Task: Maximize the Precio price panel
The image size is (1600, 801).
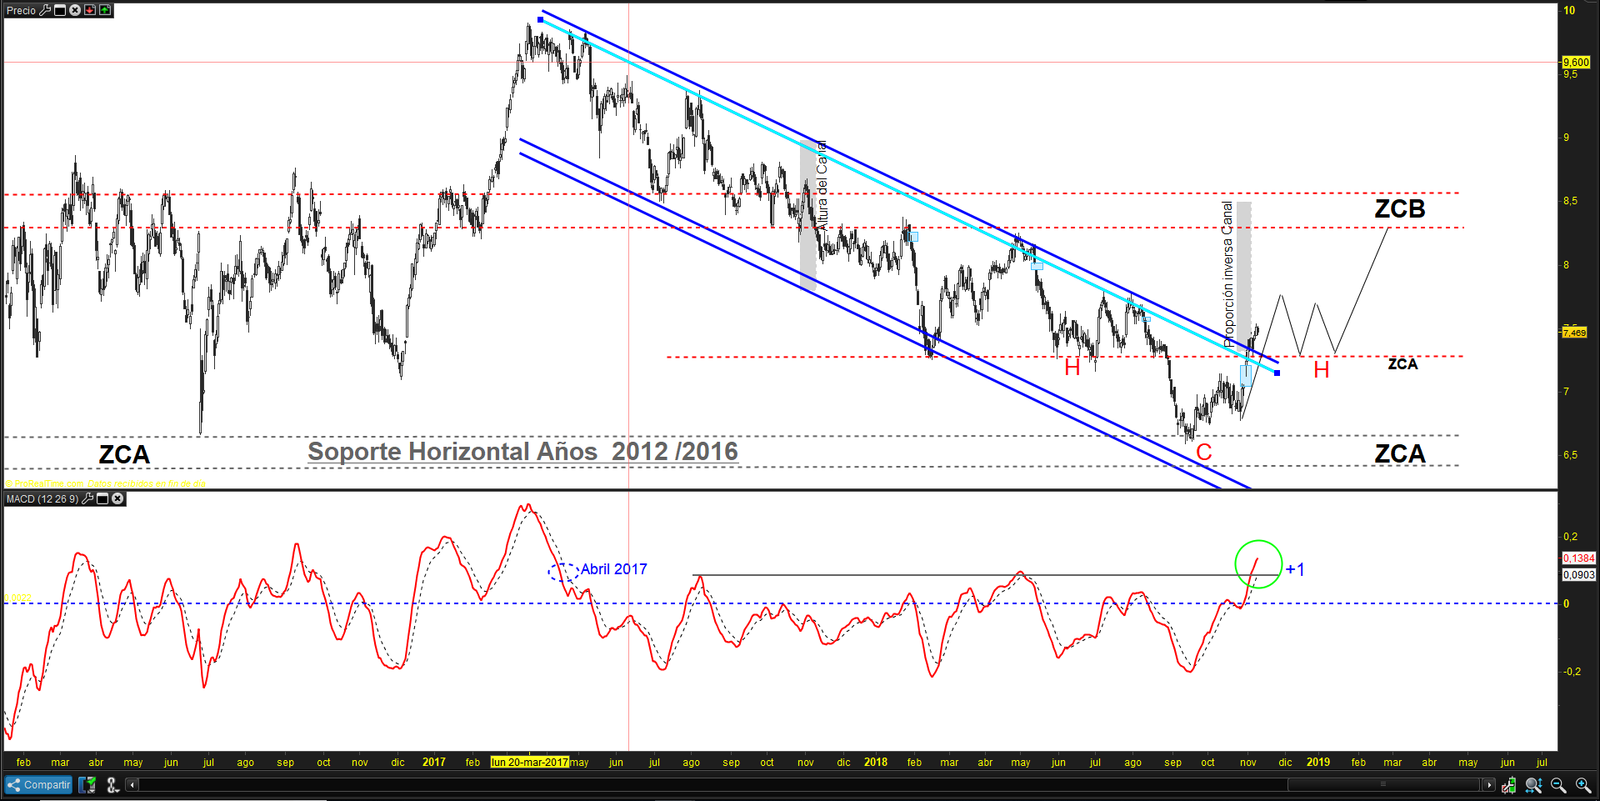Action: click(x=60, y=10)
